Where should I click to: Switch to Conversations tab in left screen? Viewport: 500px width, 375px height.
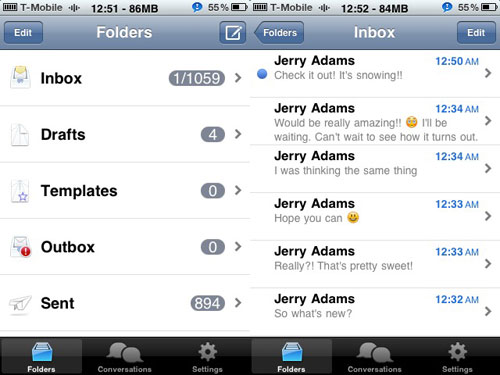point(125,356)
